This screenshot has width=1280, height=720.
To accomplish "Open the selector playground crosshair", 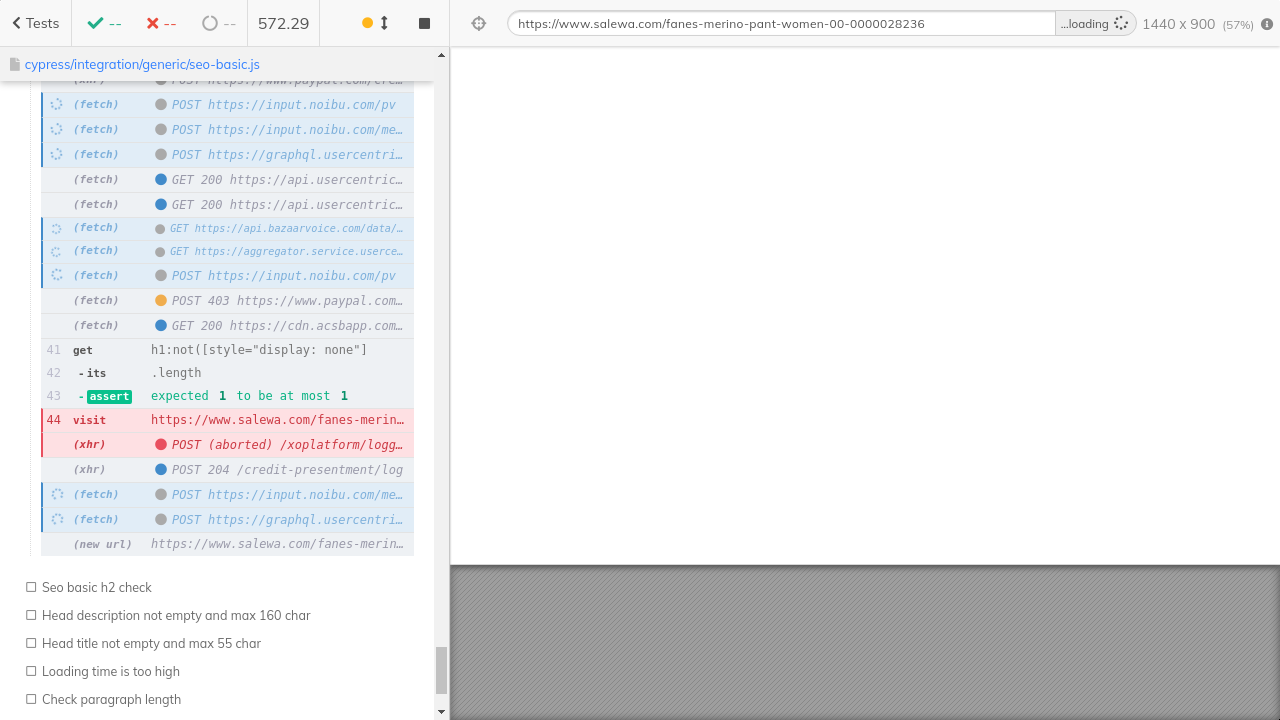I will (479, 23).
